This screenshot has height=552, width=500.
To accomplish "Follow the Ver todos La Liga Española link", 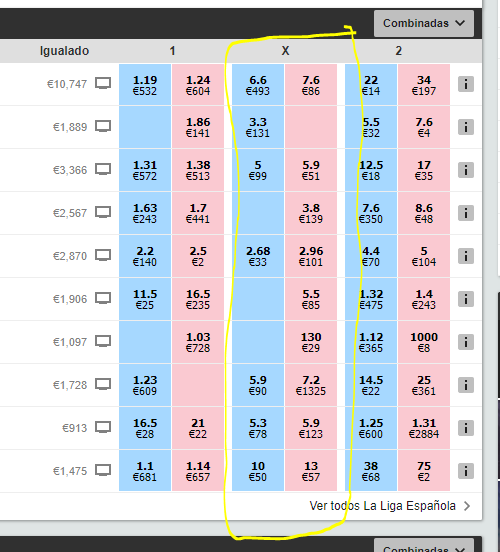I will click(382, 506).
